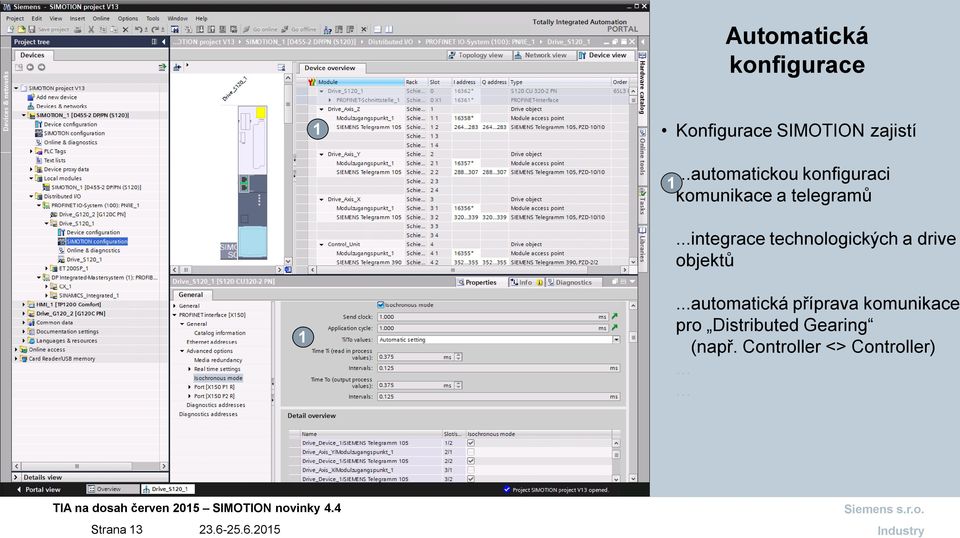960x538 pixels.
Task: Click the properties pane vertical scrollbar
Action: tap(633, 392)
